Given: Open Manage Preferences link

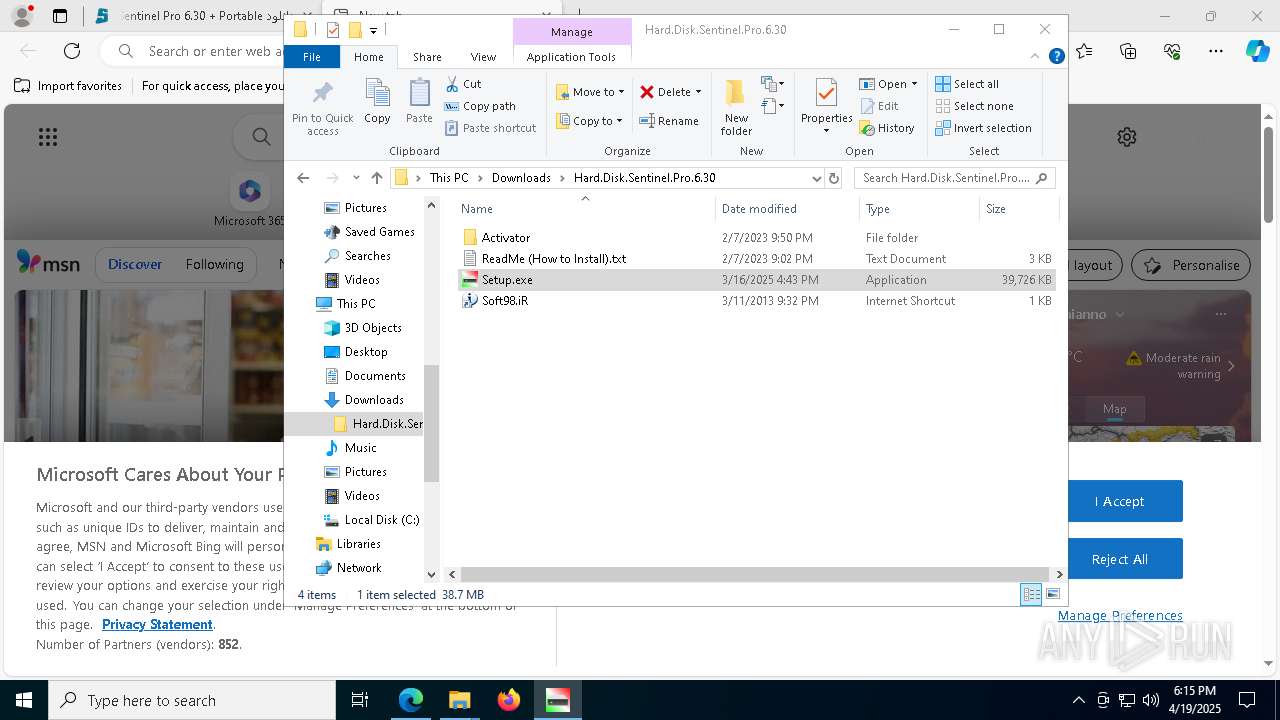Looking at the screenshot, I should 1120,615.
